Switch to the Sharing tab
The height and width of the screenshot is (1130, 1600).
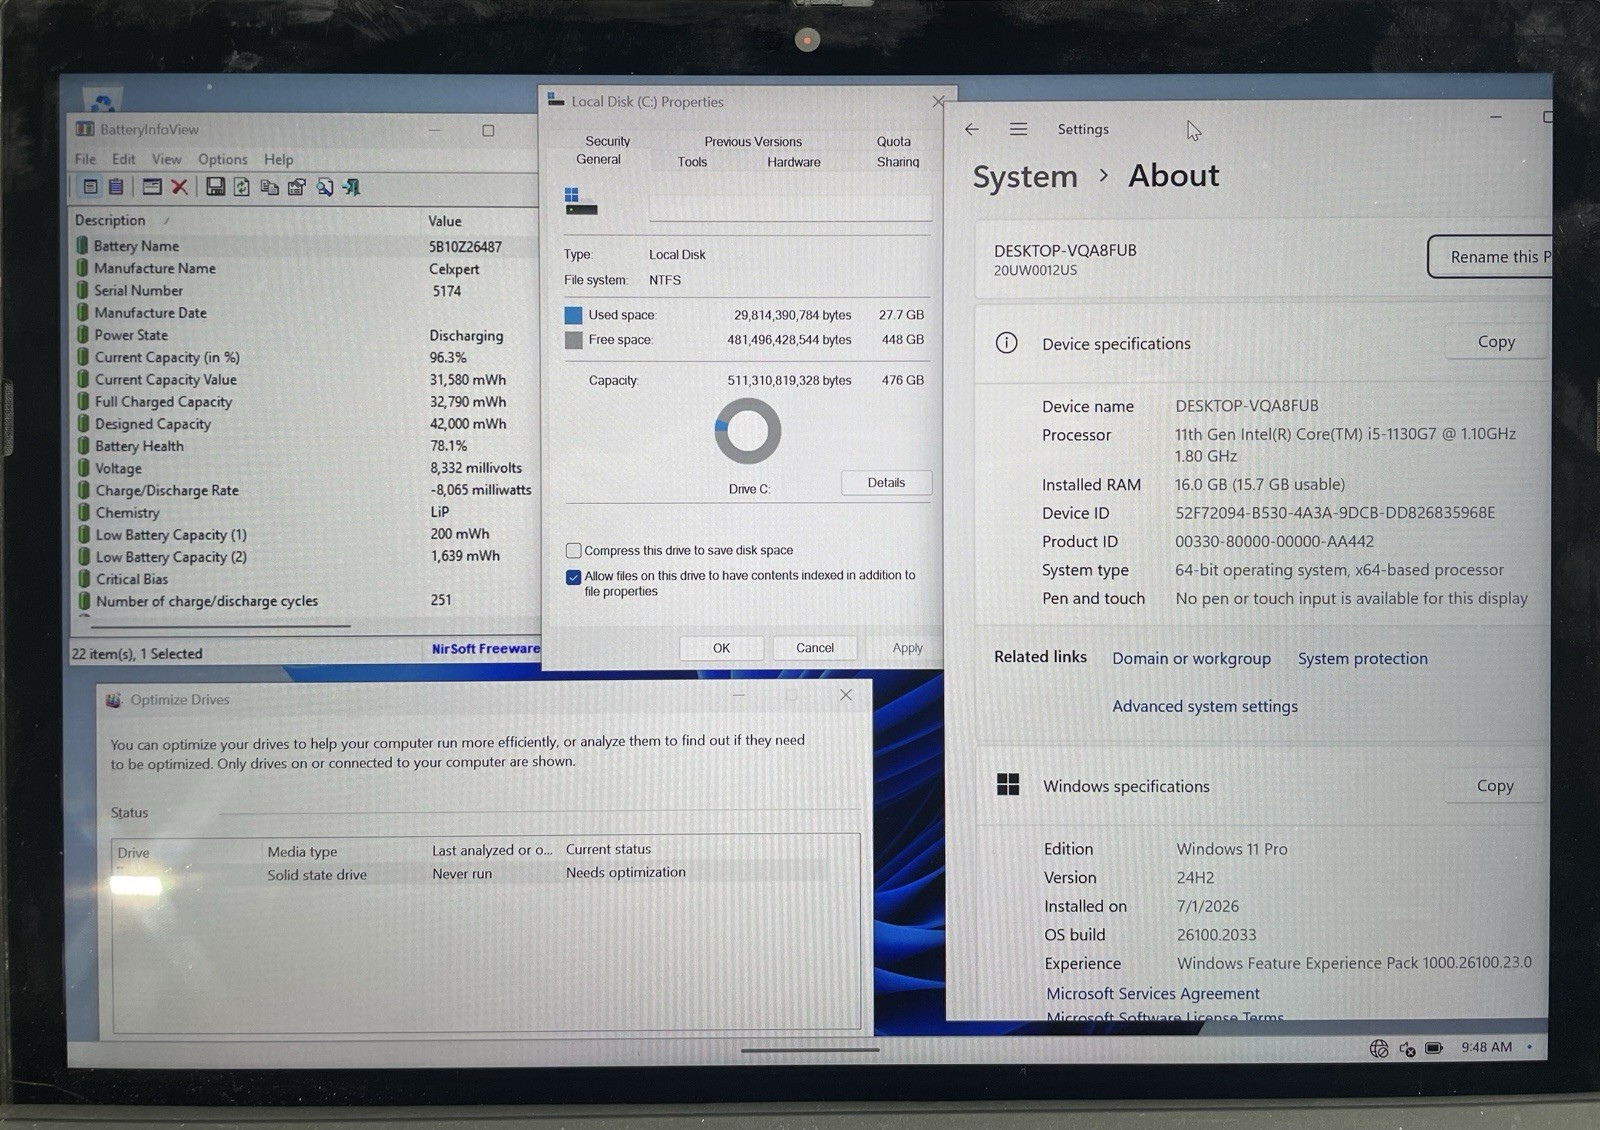pos(898,162)
